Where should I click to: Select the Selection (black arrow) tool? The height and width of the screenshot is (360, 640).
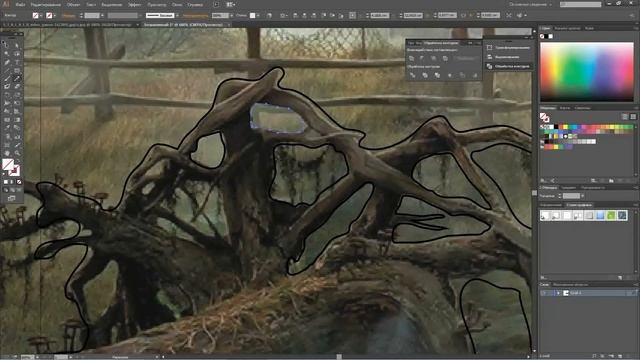point(6,45)
